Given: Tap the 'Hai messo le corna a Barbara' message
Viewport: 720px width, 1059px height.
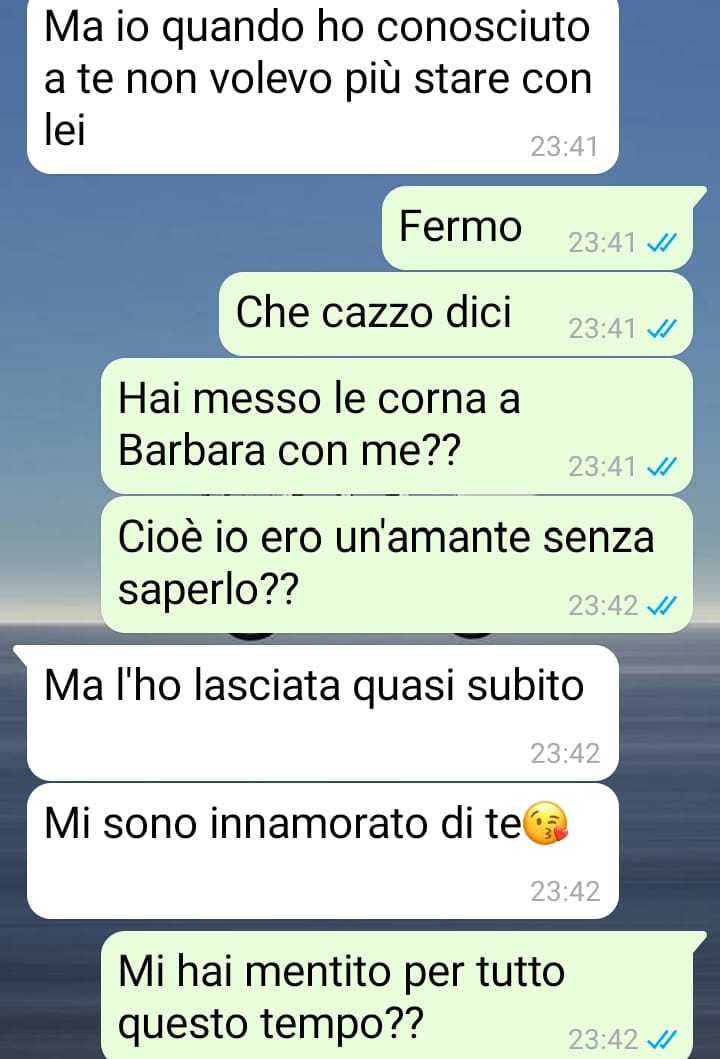Looking at the screenshot, I should click(x=397, y=426).
